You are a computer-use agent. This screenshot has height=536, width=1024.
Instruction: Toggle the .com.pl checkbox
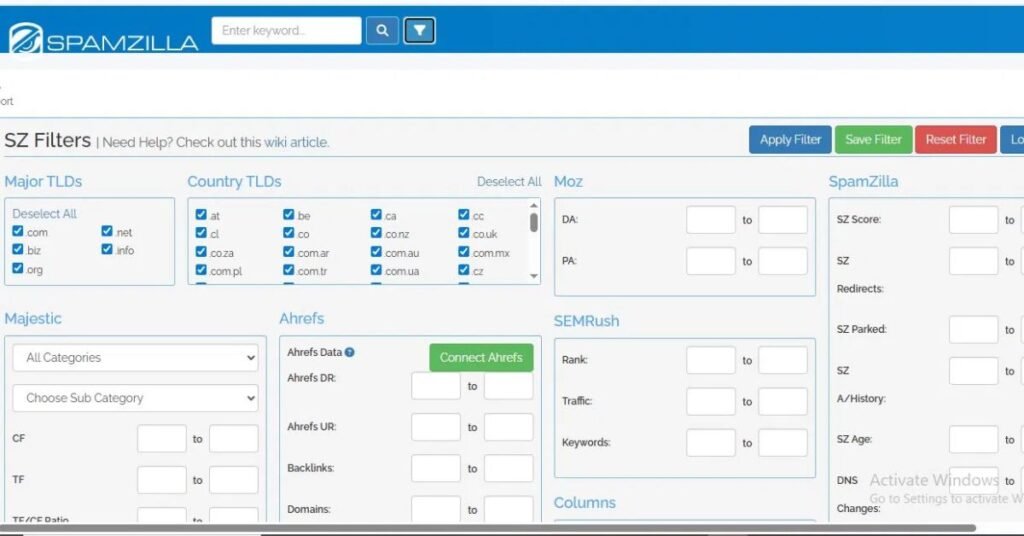click(201, 270)
